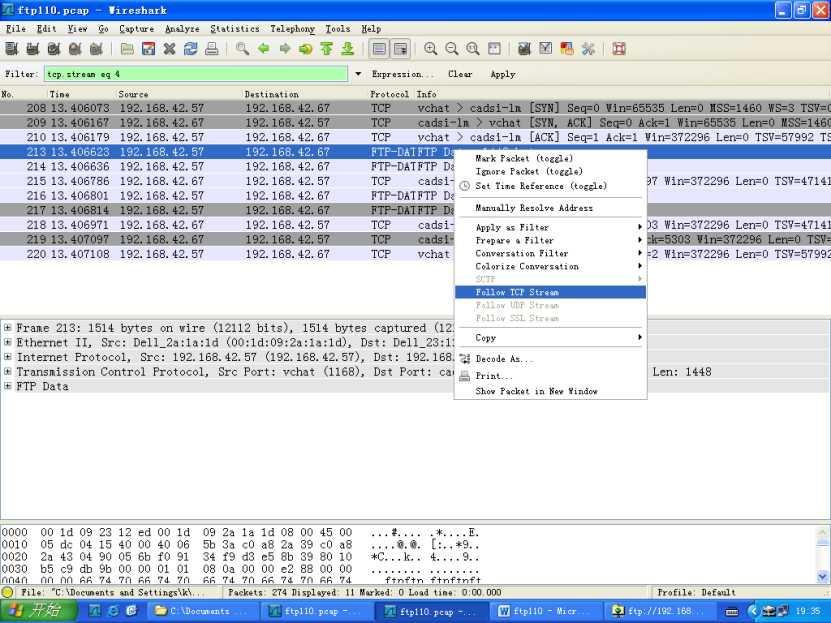The image size is (831, 623).
Task: Close this capture file icon
Action: coord(170,49)
